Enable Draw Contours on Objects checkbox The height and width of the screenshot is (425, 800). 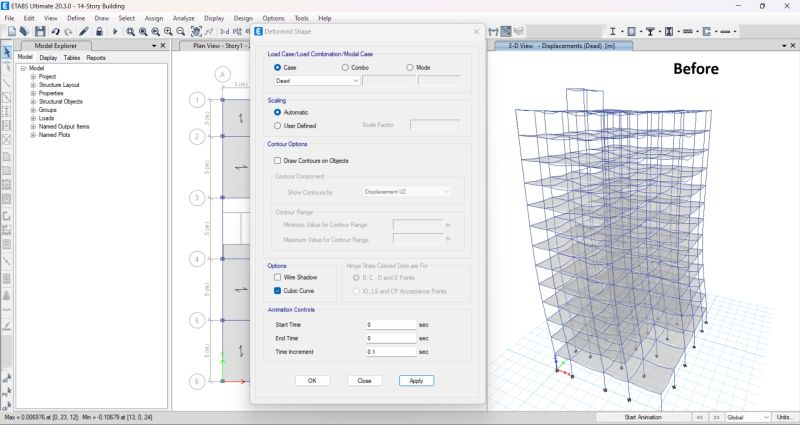(x=277, y=161)
